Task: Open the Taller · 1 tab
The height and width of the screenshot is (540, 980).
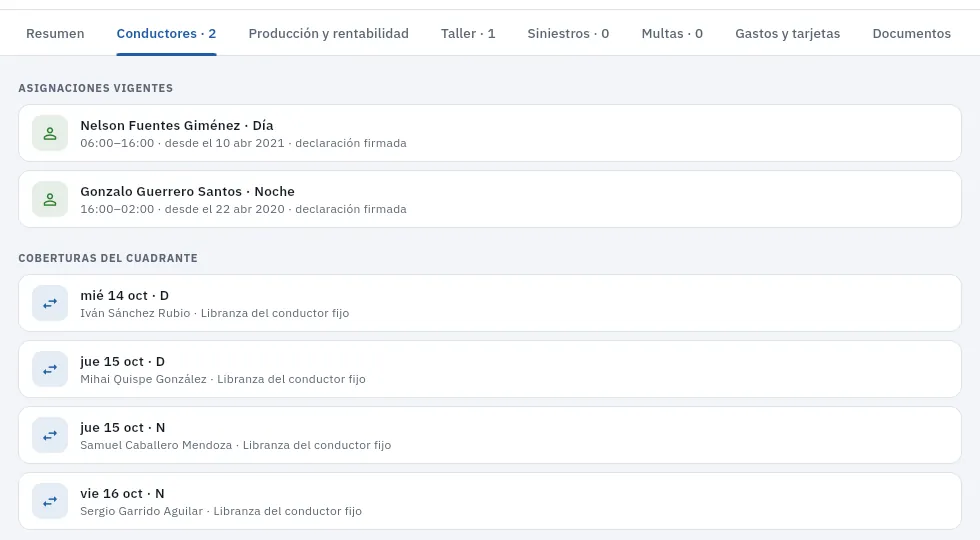Action: coord(468,34)
